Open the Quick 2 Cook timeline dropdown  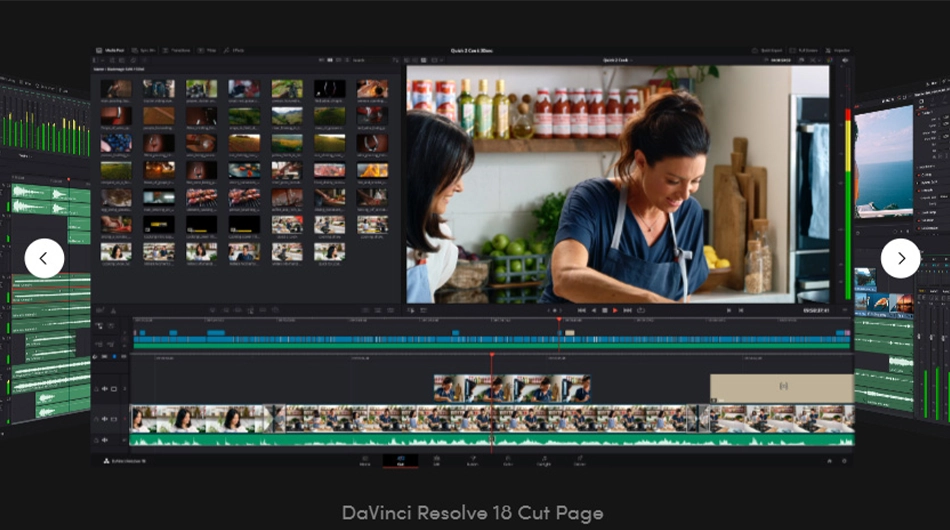[x=617, y=60]
